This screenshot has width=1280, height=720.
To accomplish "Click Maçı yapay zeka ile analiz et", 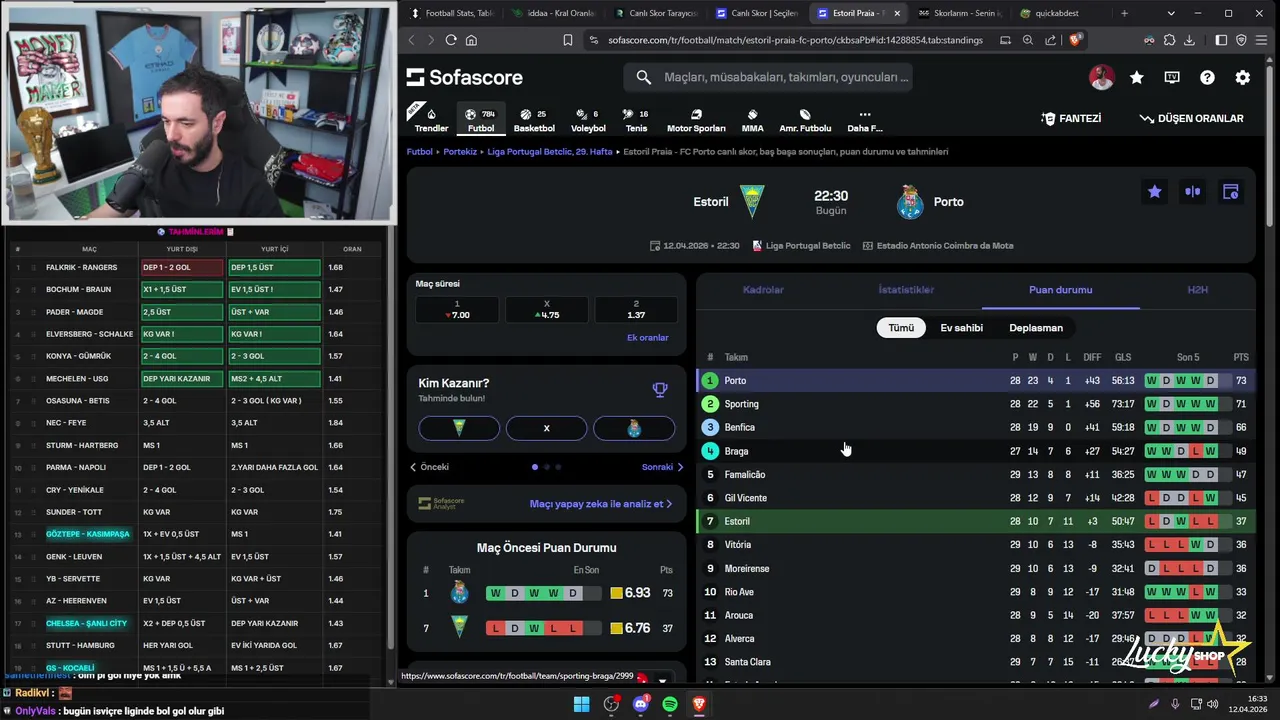I will pyautogui.click(x=600, y=504).
